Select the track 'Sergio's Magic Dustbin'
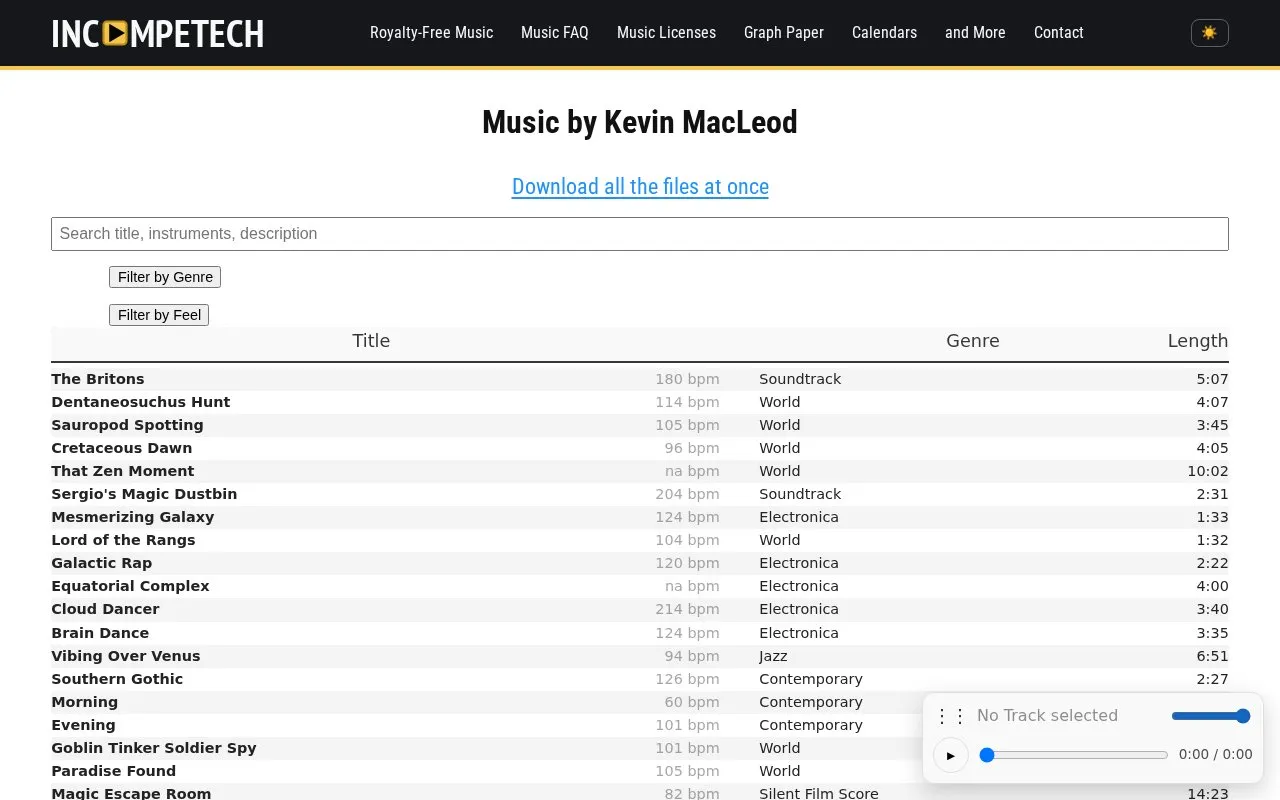This screenshot has height=800, width=1280. tap(144, 494)
